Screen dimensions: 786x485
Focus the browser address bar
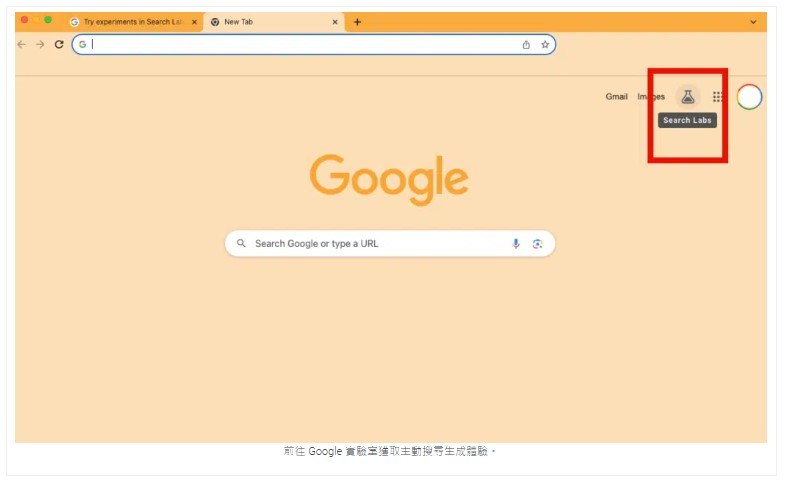[x=314, y=45]
